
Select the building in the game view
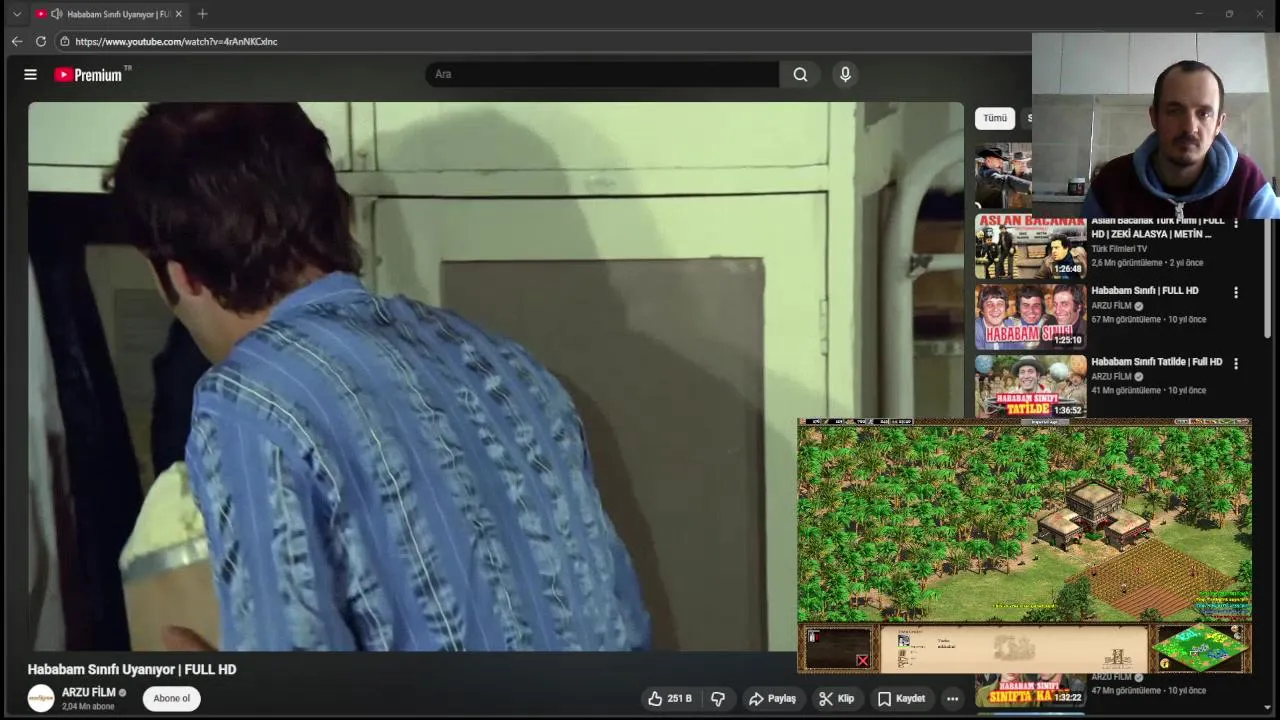tap(1094, 514)
